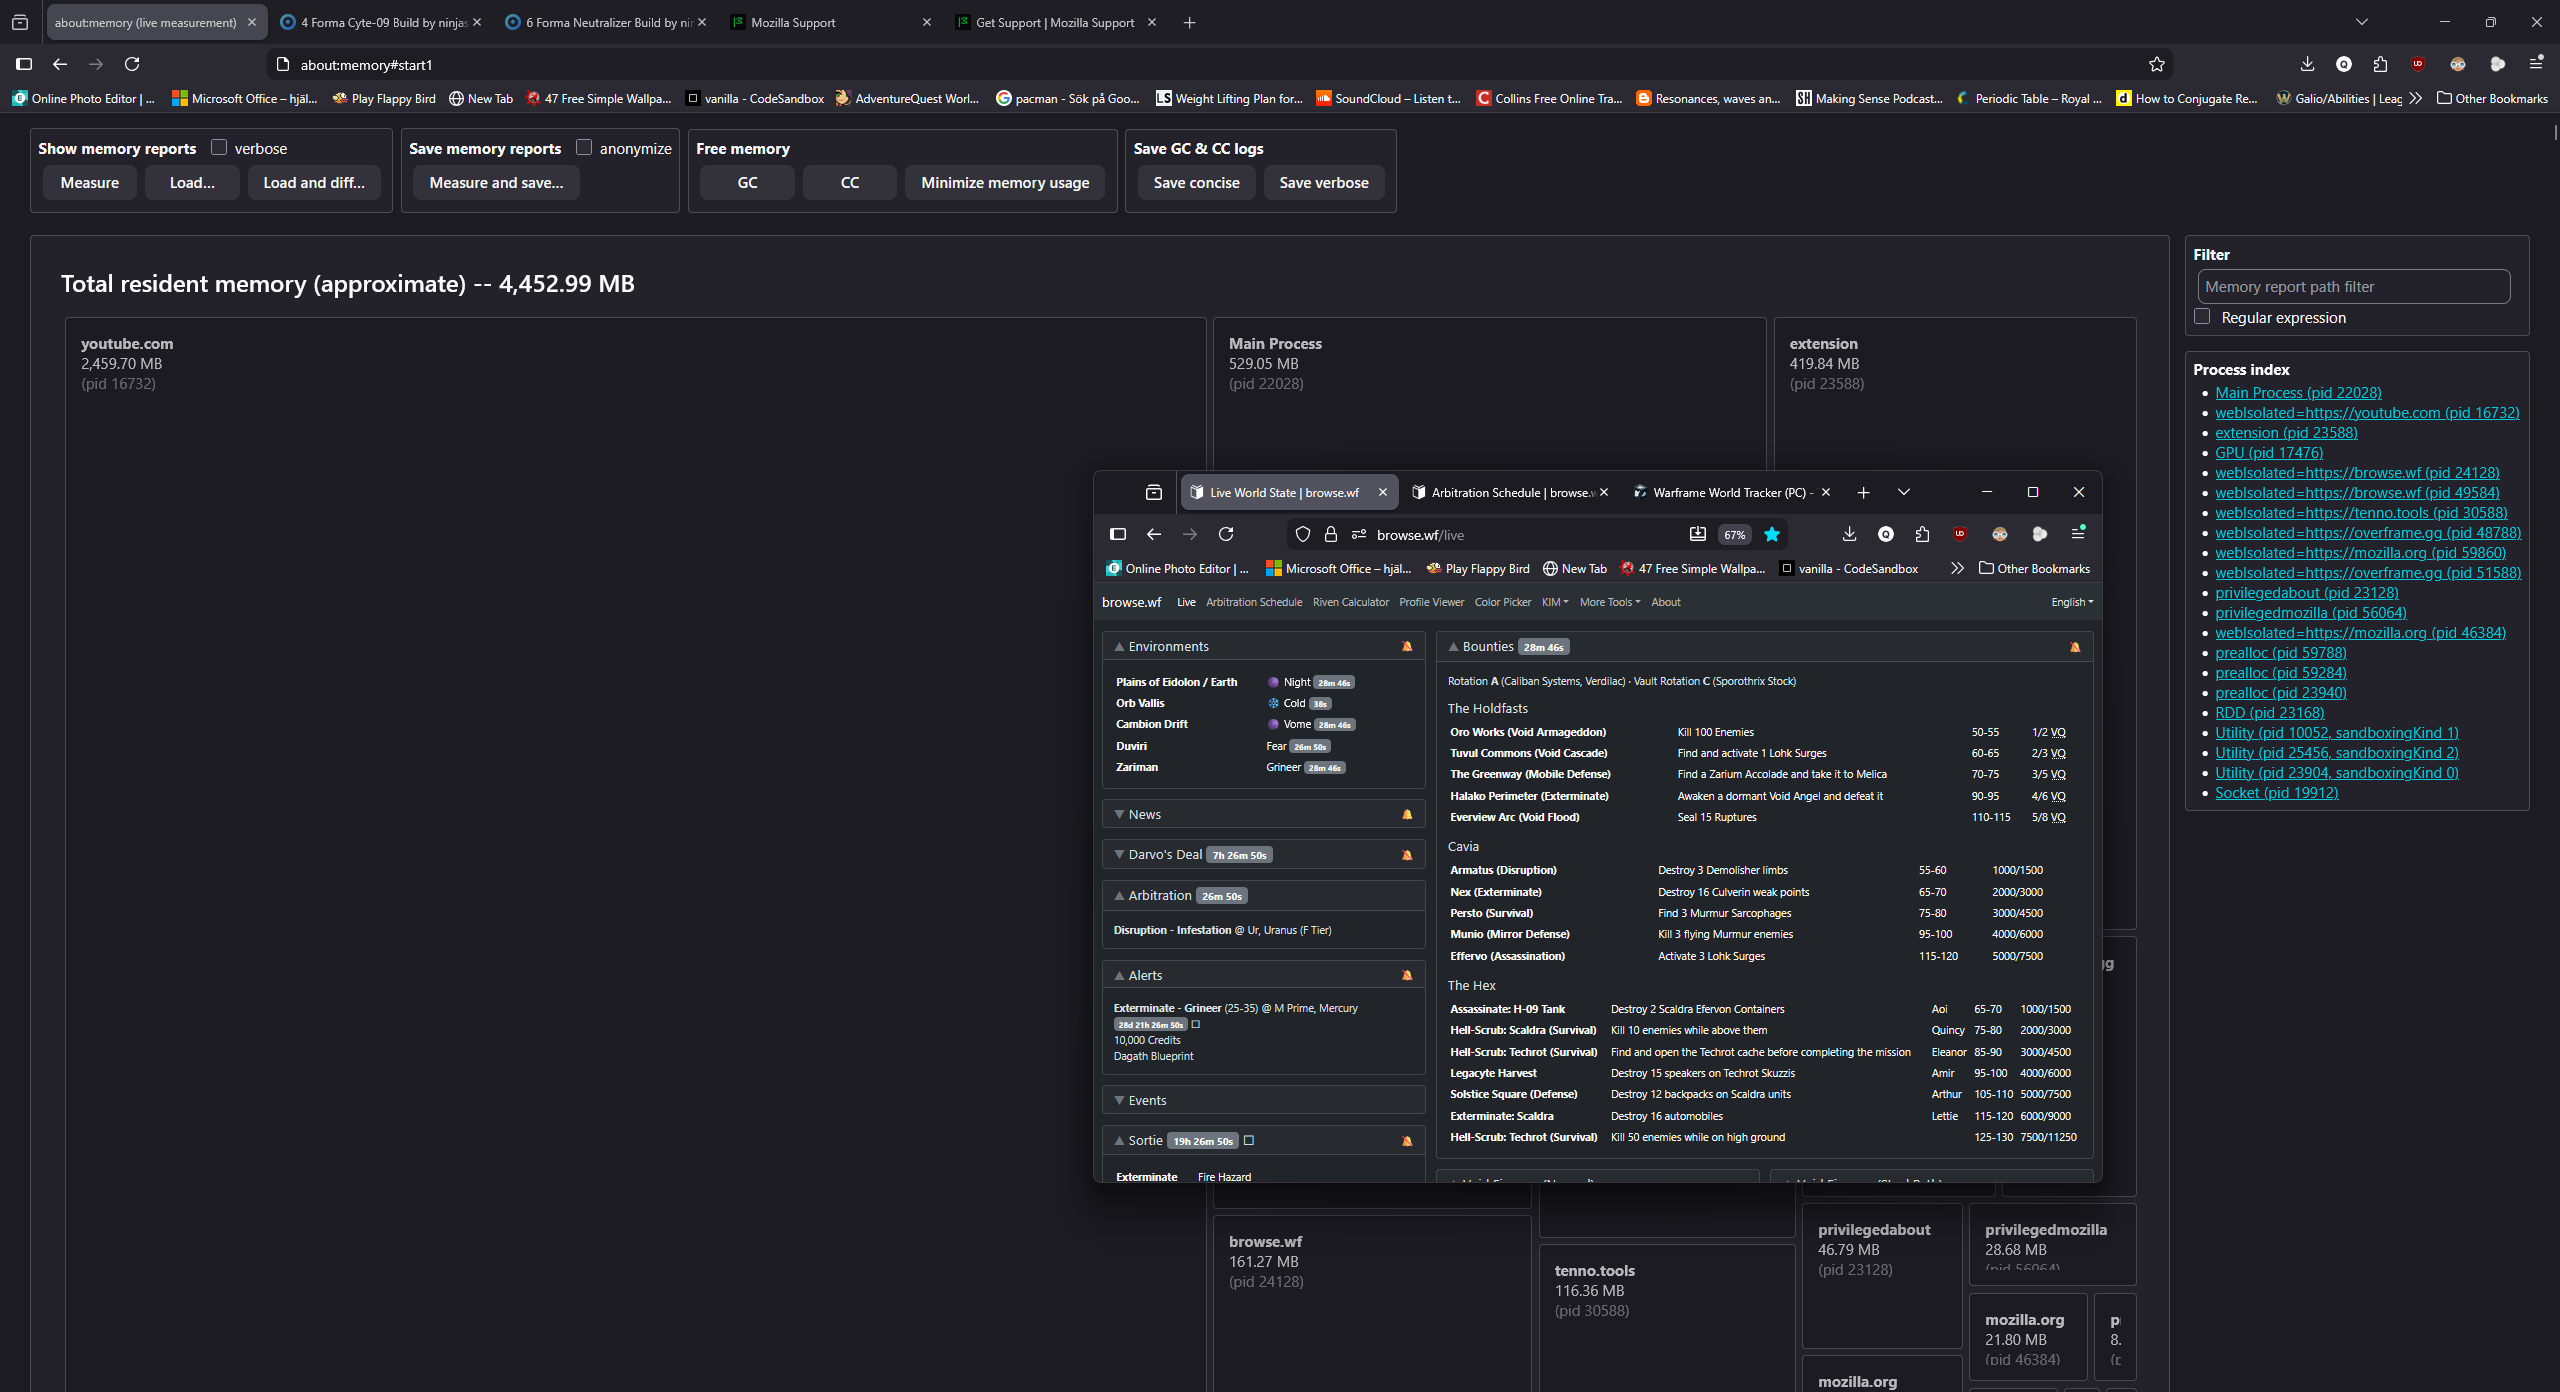Enable the Regular expression checkbox
This screenshot has width=2560, height=1392.
(x=2202, y=316)
